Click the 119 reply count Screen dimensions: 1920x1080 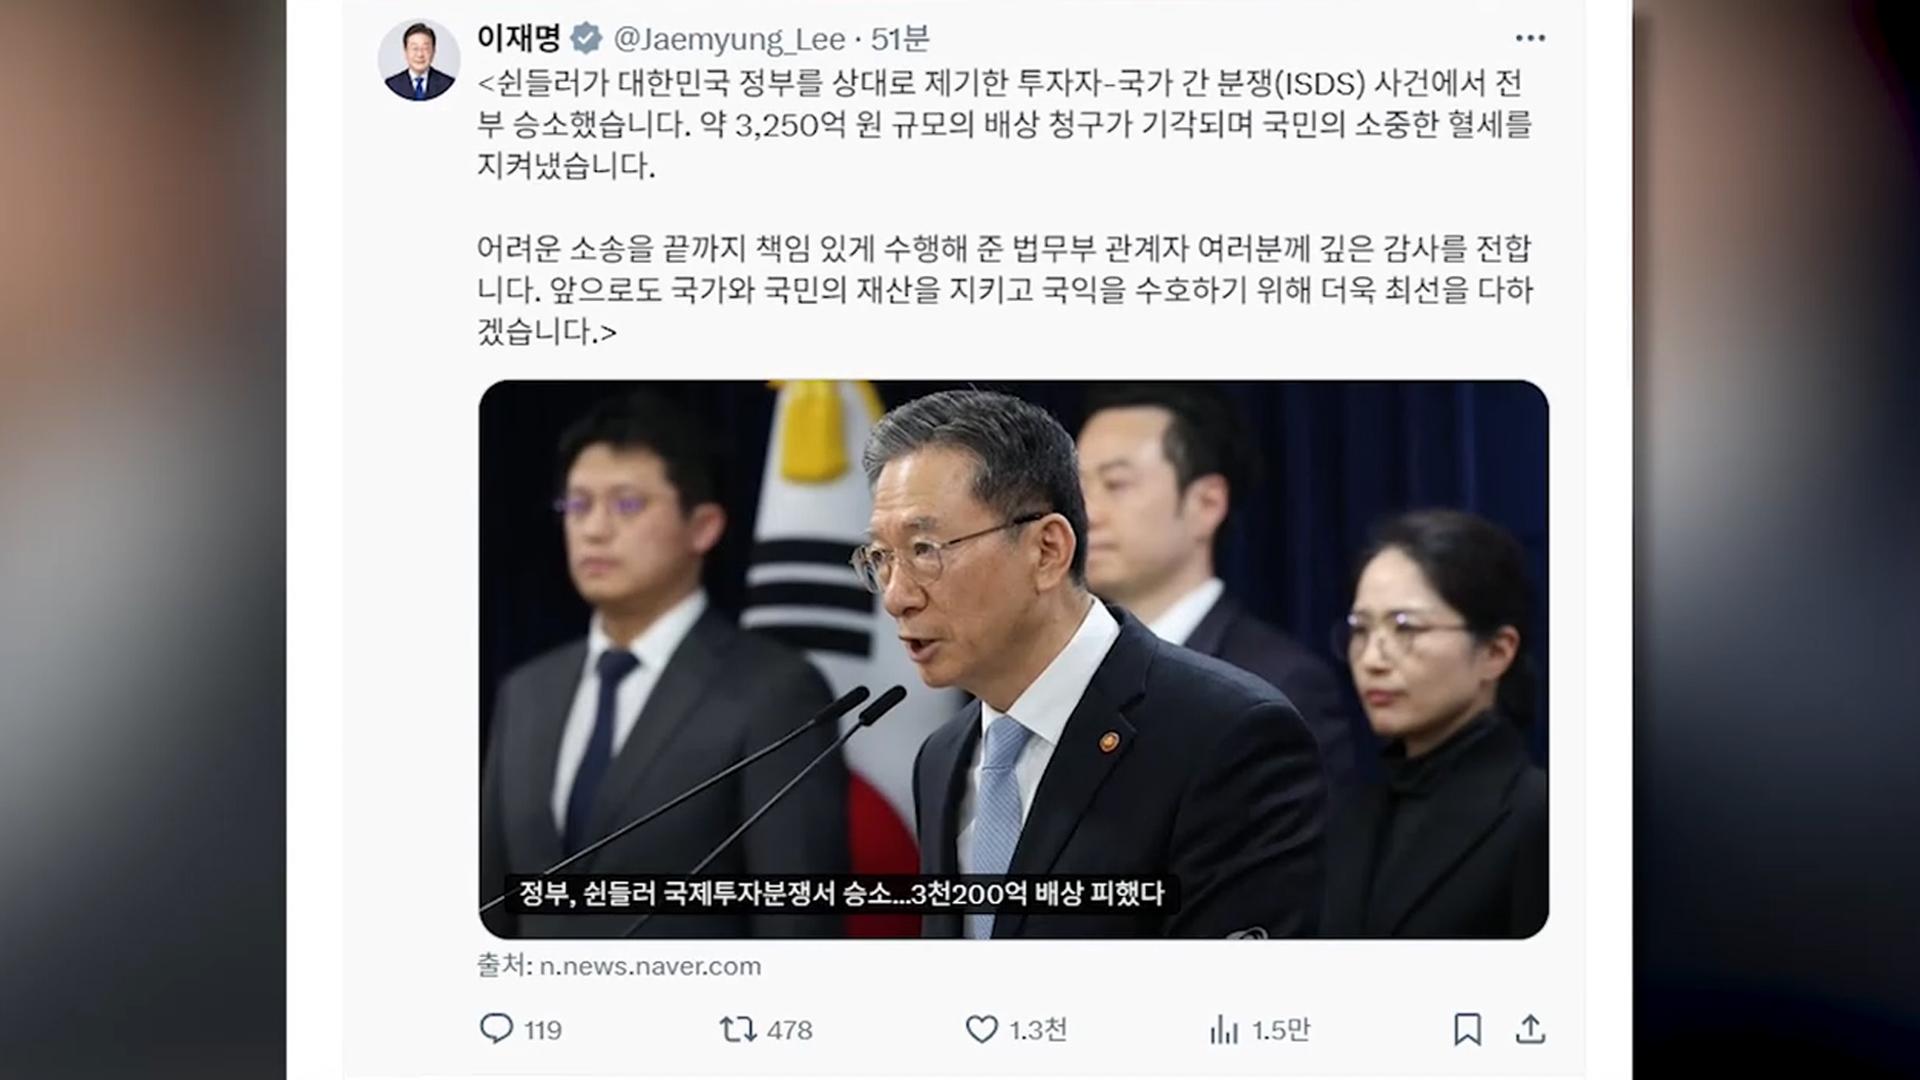[543, 1030]
